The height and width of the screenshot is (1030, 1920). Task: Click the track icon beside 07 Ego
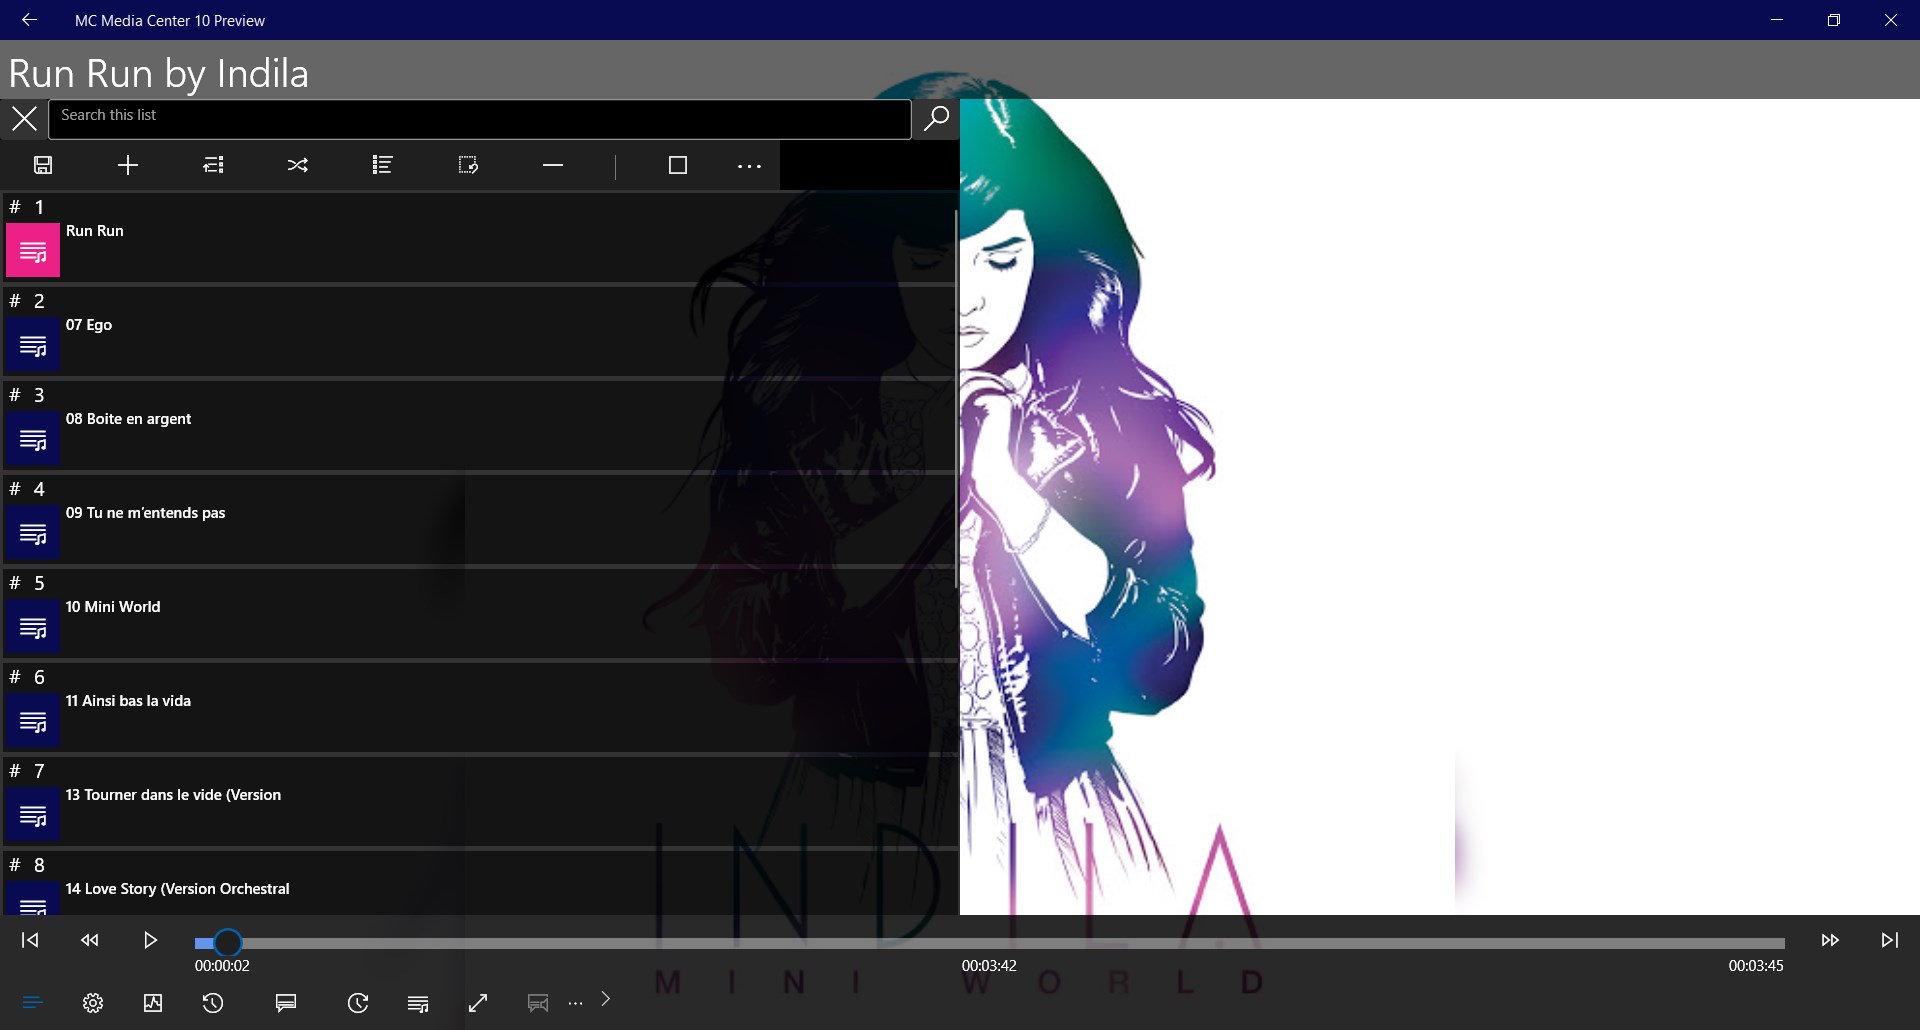[x=33, y=344]
